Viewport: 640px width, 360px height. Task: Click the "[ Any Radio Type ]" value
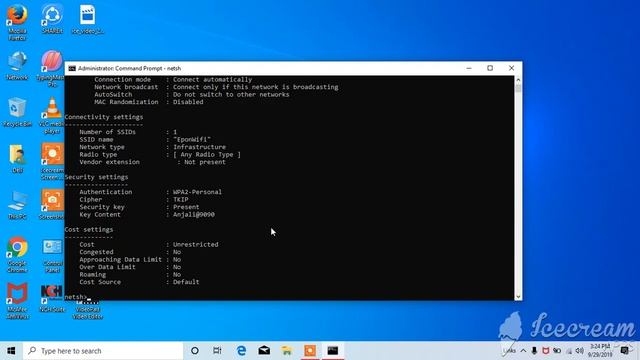click(207, 154)
